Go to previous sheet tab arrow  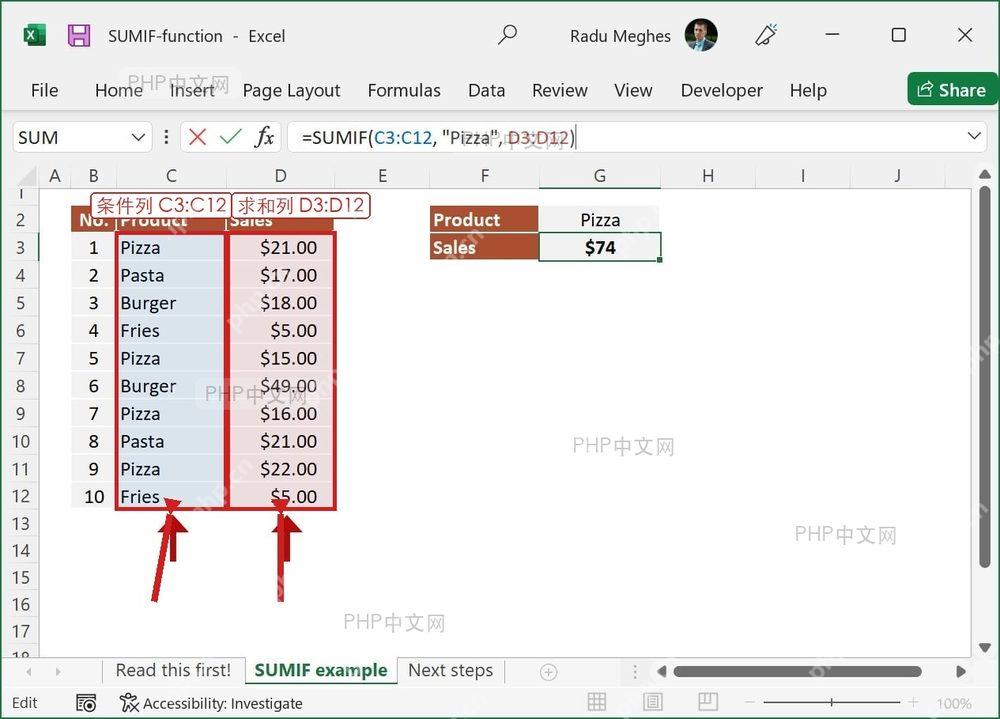pyautogui.click(x=29, y=672)
